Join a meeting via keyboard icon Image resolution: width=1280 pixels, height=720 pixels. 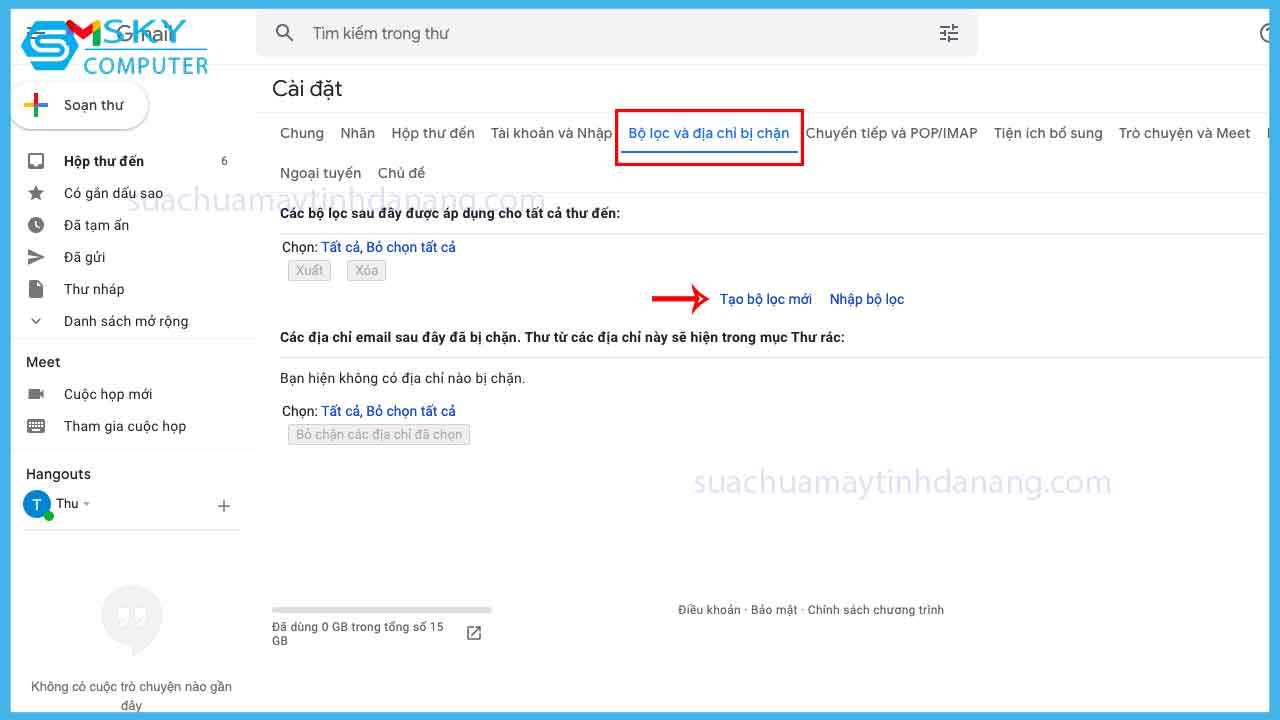pos(37,426)
